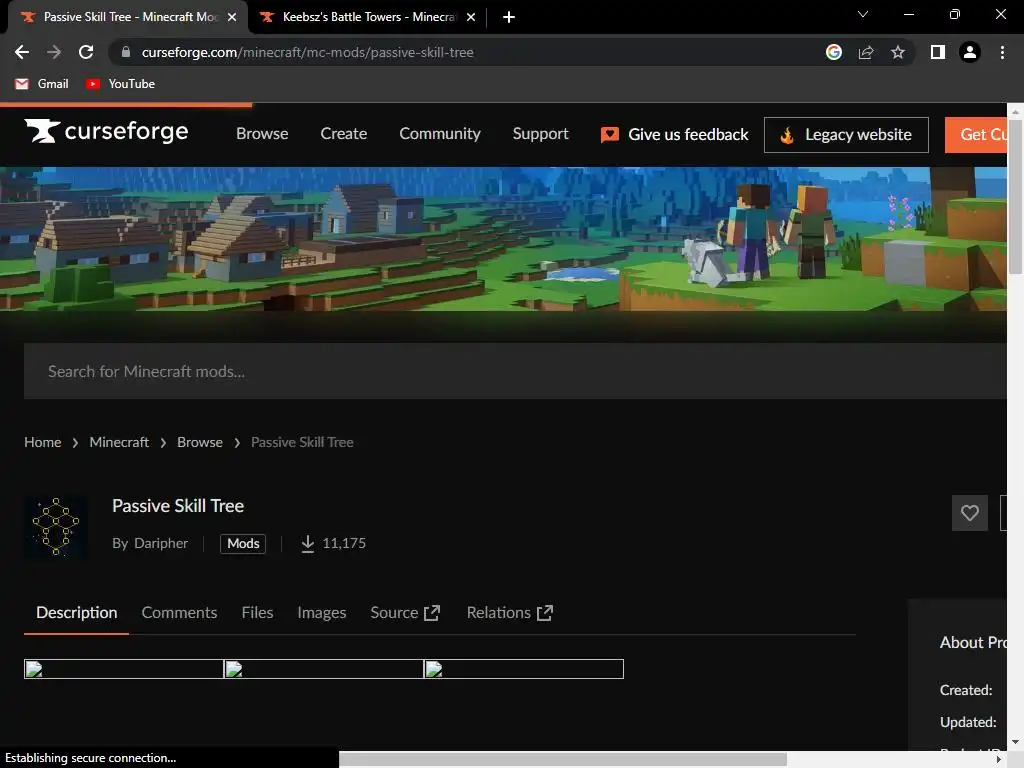
Task: Switch to the Files tab
Action: [257, 613]
